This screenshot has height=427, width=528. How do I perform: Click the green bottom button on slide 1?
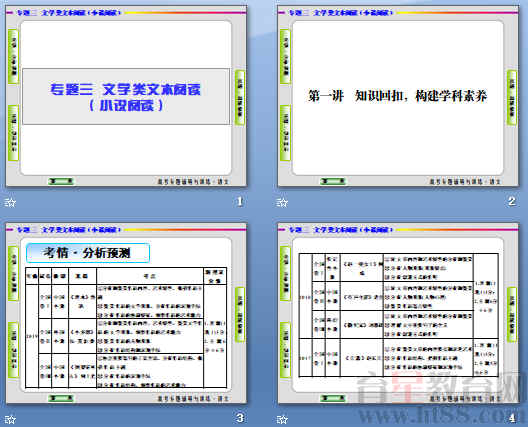tap(61, 181)
